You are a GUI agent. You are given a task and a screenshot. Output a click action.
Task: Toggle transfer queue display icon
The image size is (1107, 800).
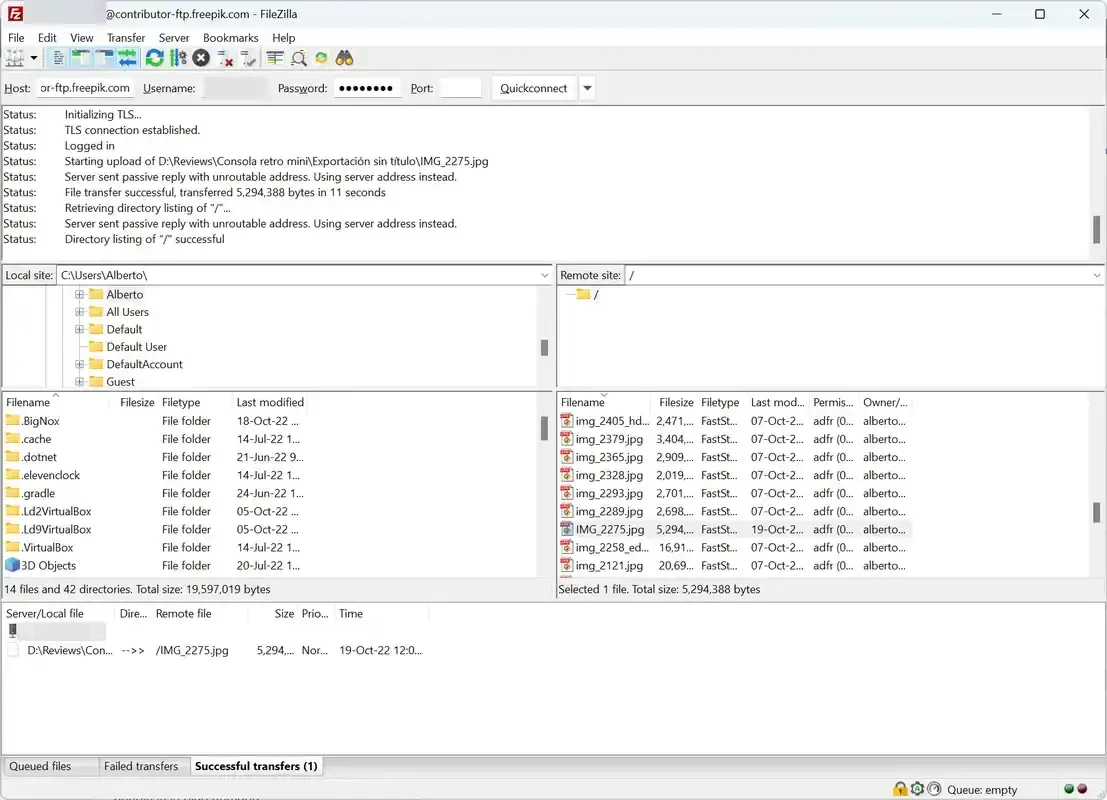click(128, 59)
